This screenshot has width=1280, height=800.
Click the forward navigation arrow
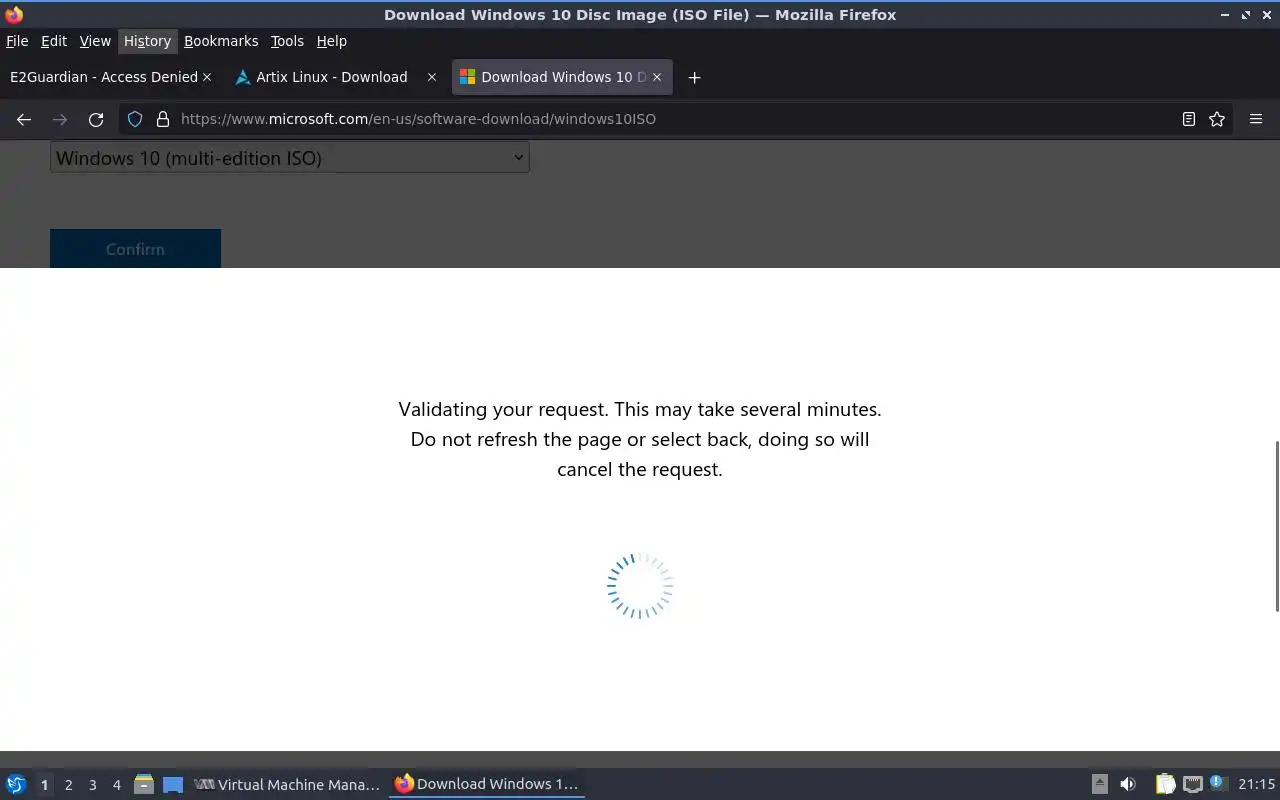pyautogui.click(x=60, y=119)
